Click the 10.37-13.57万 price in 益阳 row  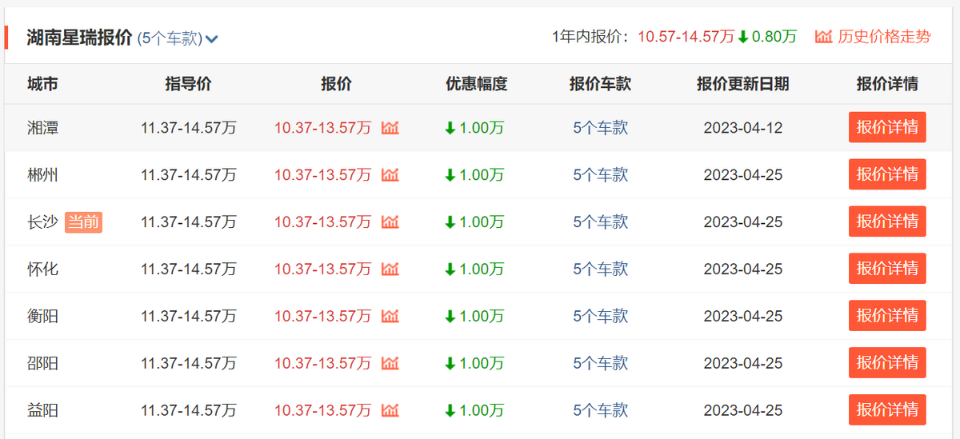coord(323,410)
